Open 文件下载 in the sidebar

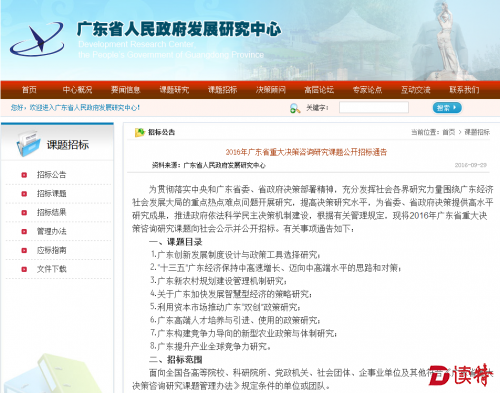[51, 269]
